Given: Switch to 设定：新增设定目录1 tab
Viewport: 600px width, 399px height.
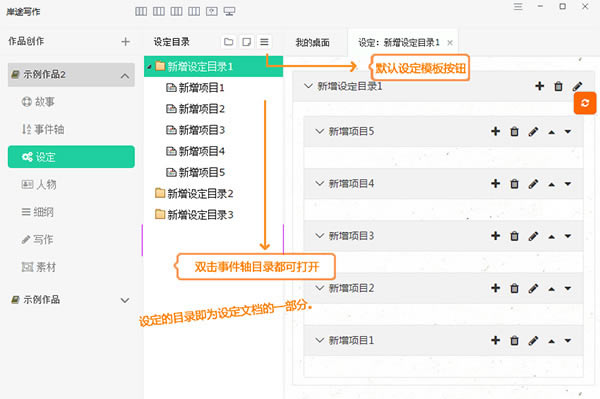Looking at the screenshot, I should click(x=399, y=42).
